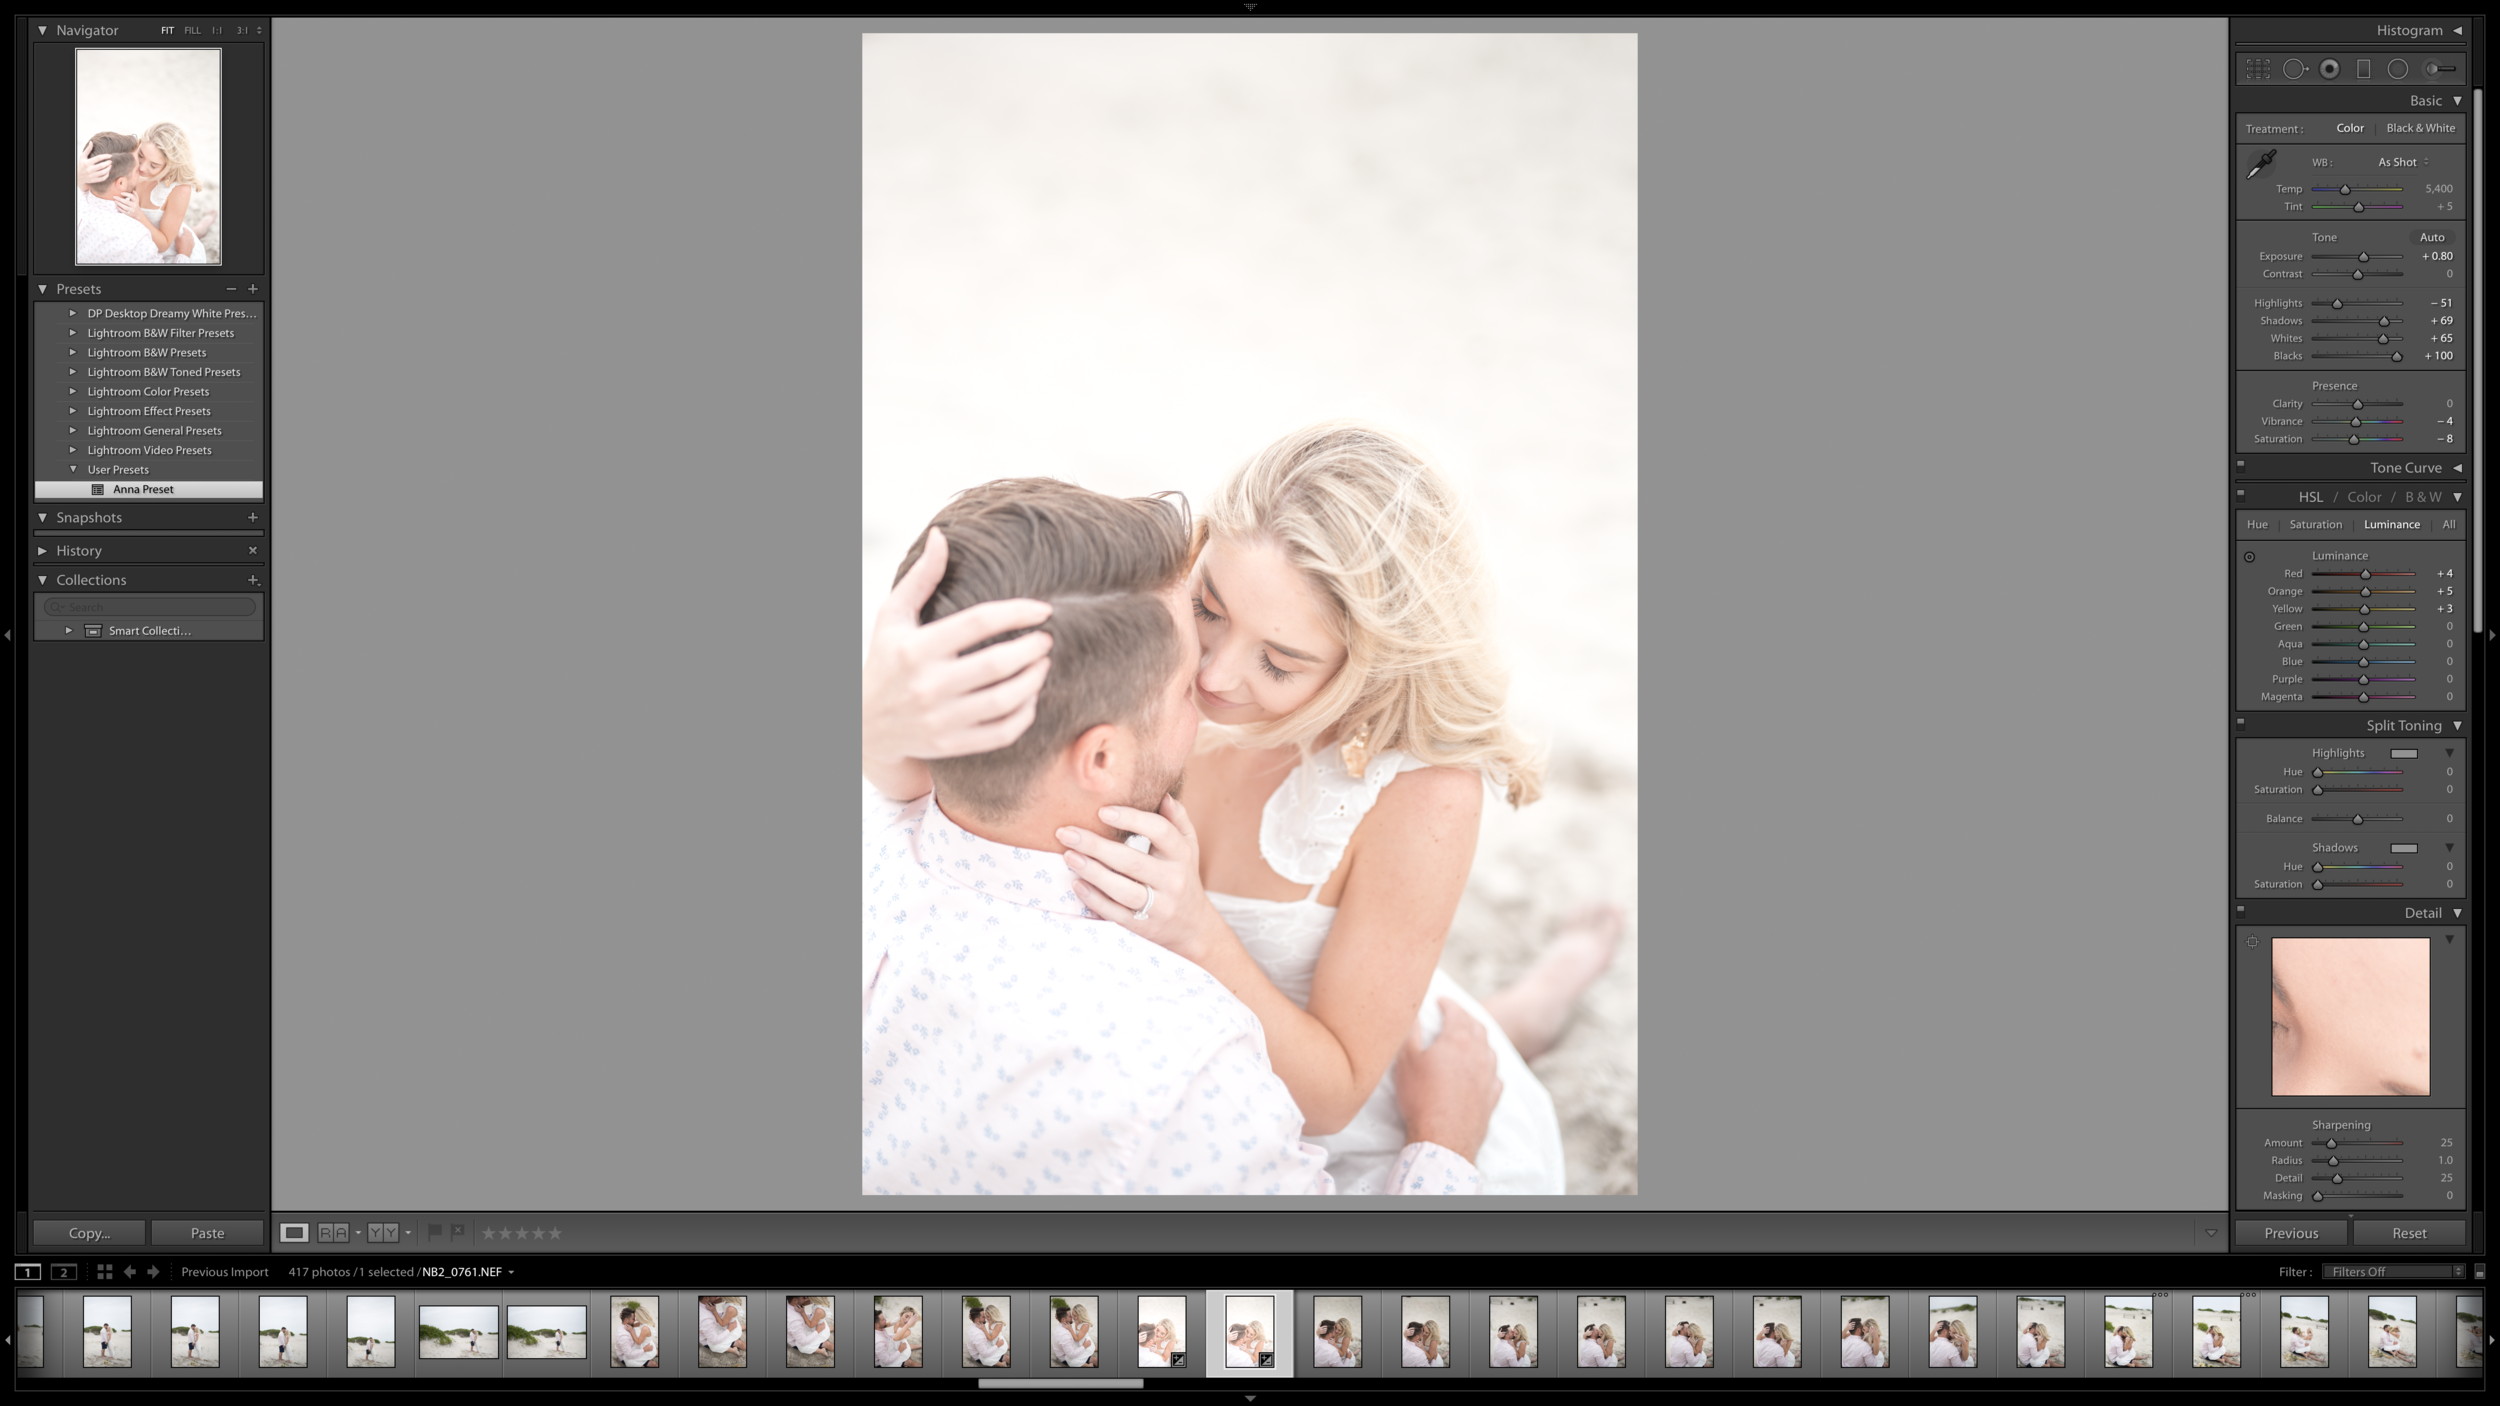Toggle the Split Toning panel switch
Viewport: 2500px width, 1406px height.
2240,722
